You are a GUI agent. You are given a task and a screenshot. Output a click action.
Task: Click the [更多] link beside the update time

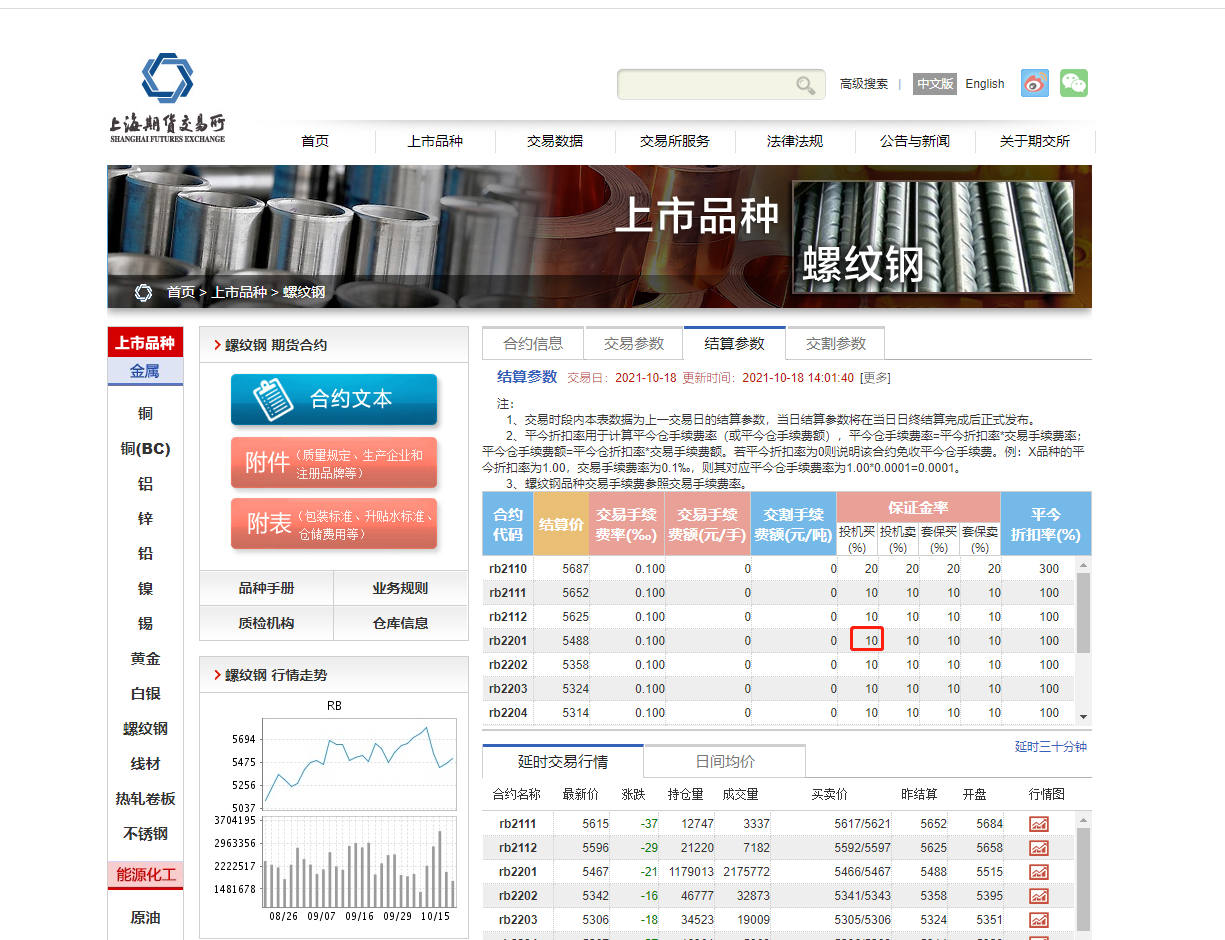coord(874,377)
